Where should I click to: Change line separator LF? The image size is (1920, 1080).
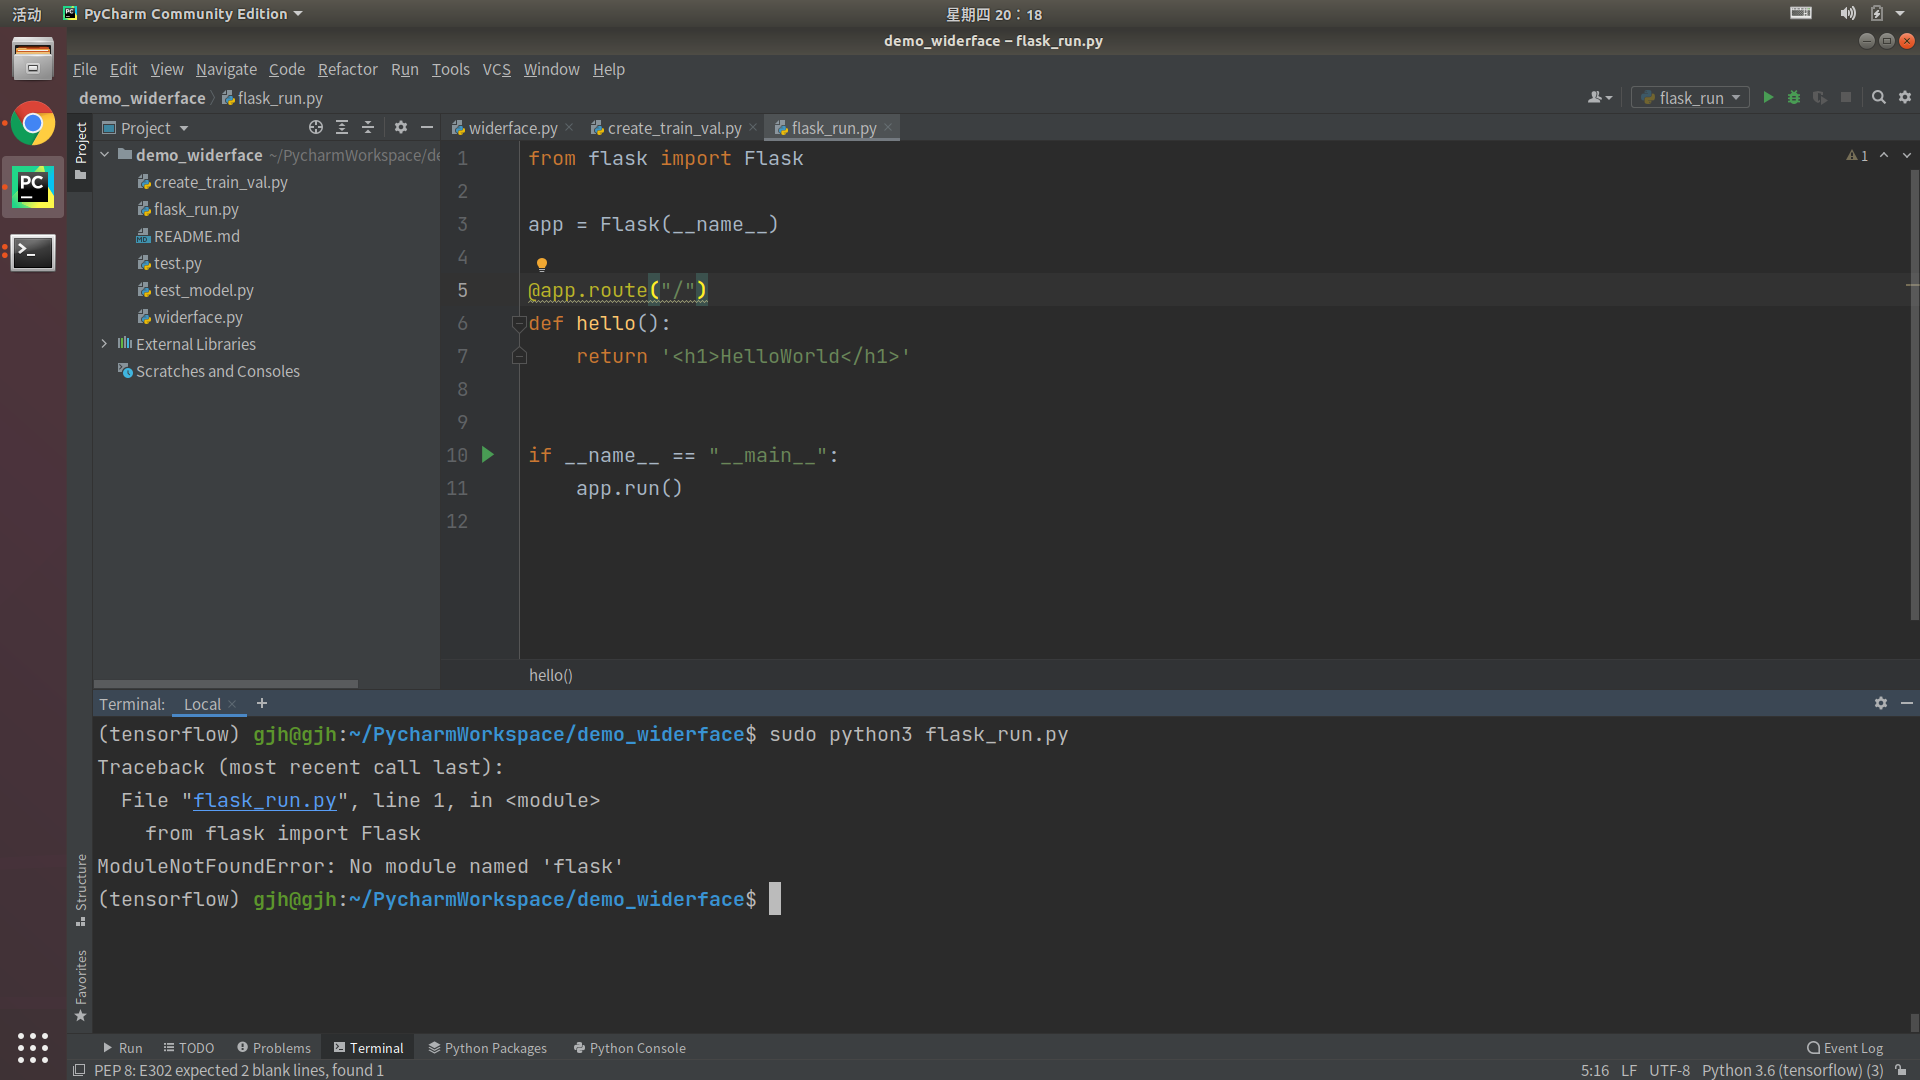coord(1629,1070)
